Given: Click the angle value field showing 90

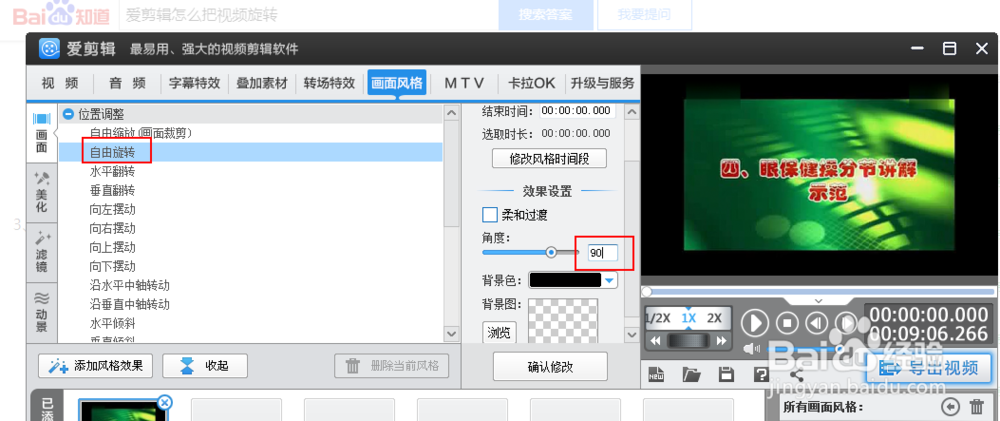Looking at the screenshot, I should (602, 253).
